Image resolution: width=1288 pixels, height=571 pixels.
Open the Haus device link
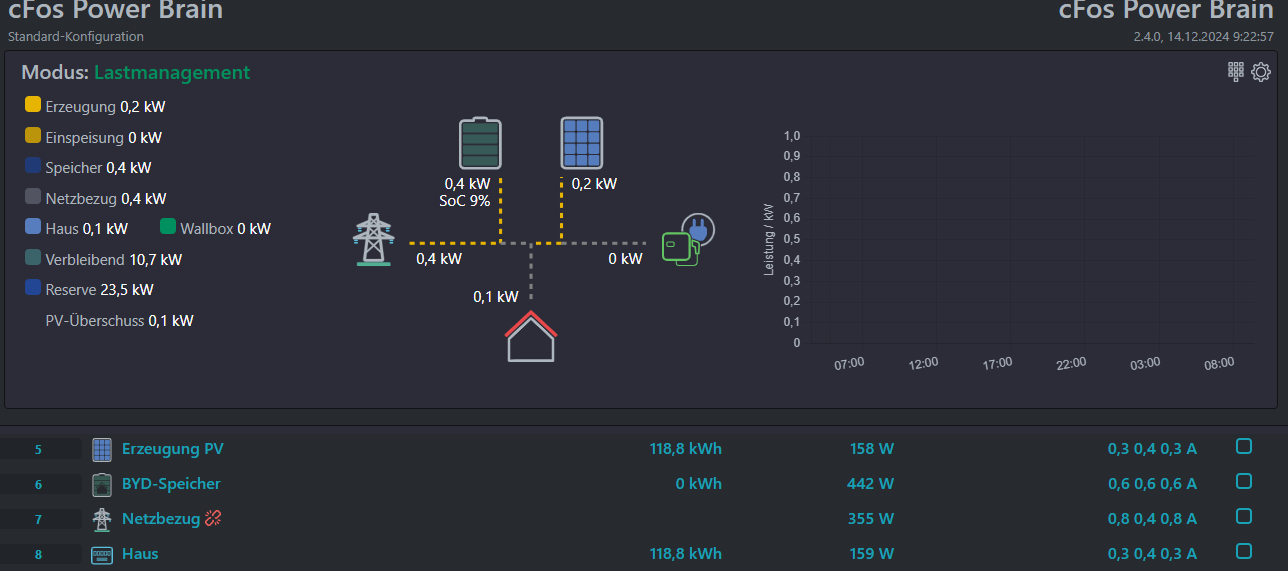(x=140, y=554)
